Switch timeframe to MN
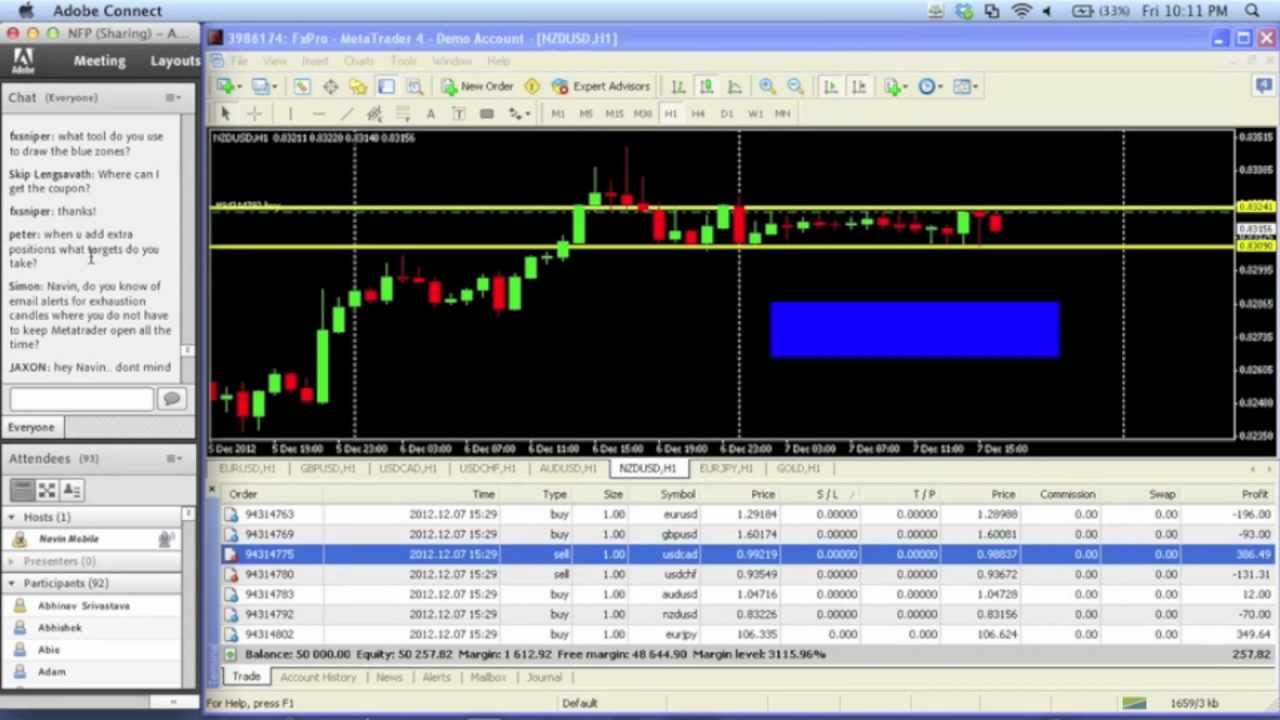 click(782, 113)
